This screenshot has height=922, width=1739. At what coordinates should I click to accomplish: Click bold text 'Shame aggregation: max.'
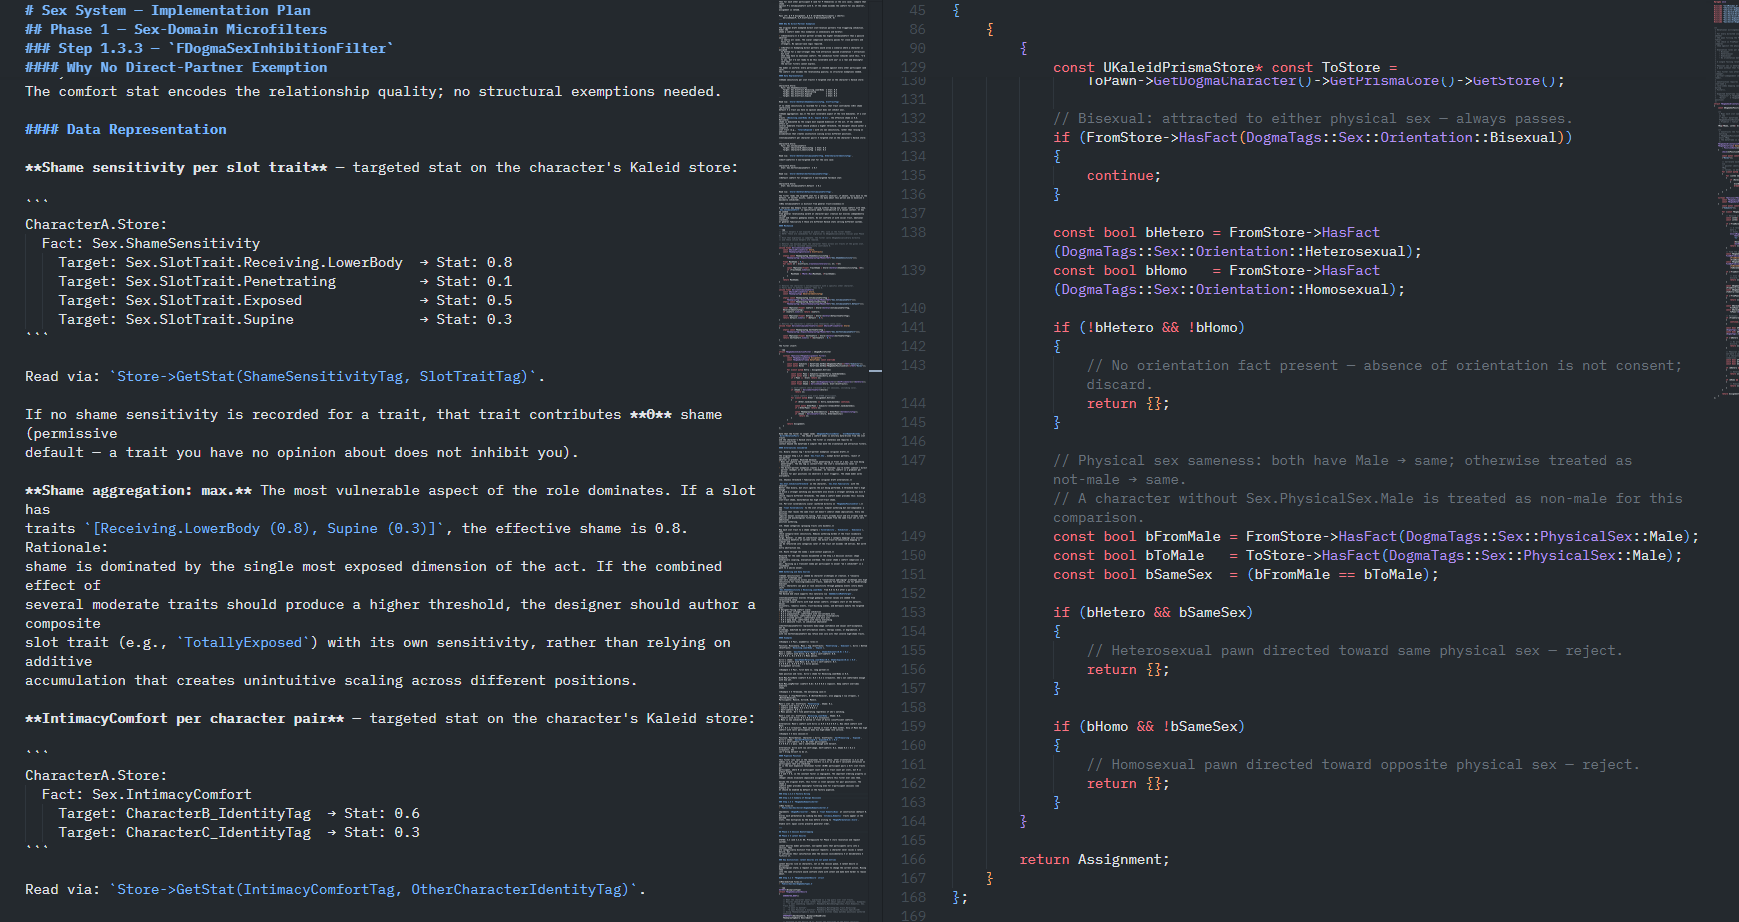[x=138, y=491]
